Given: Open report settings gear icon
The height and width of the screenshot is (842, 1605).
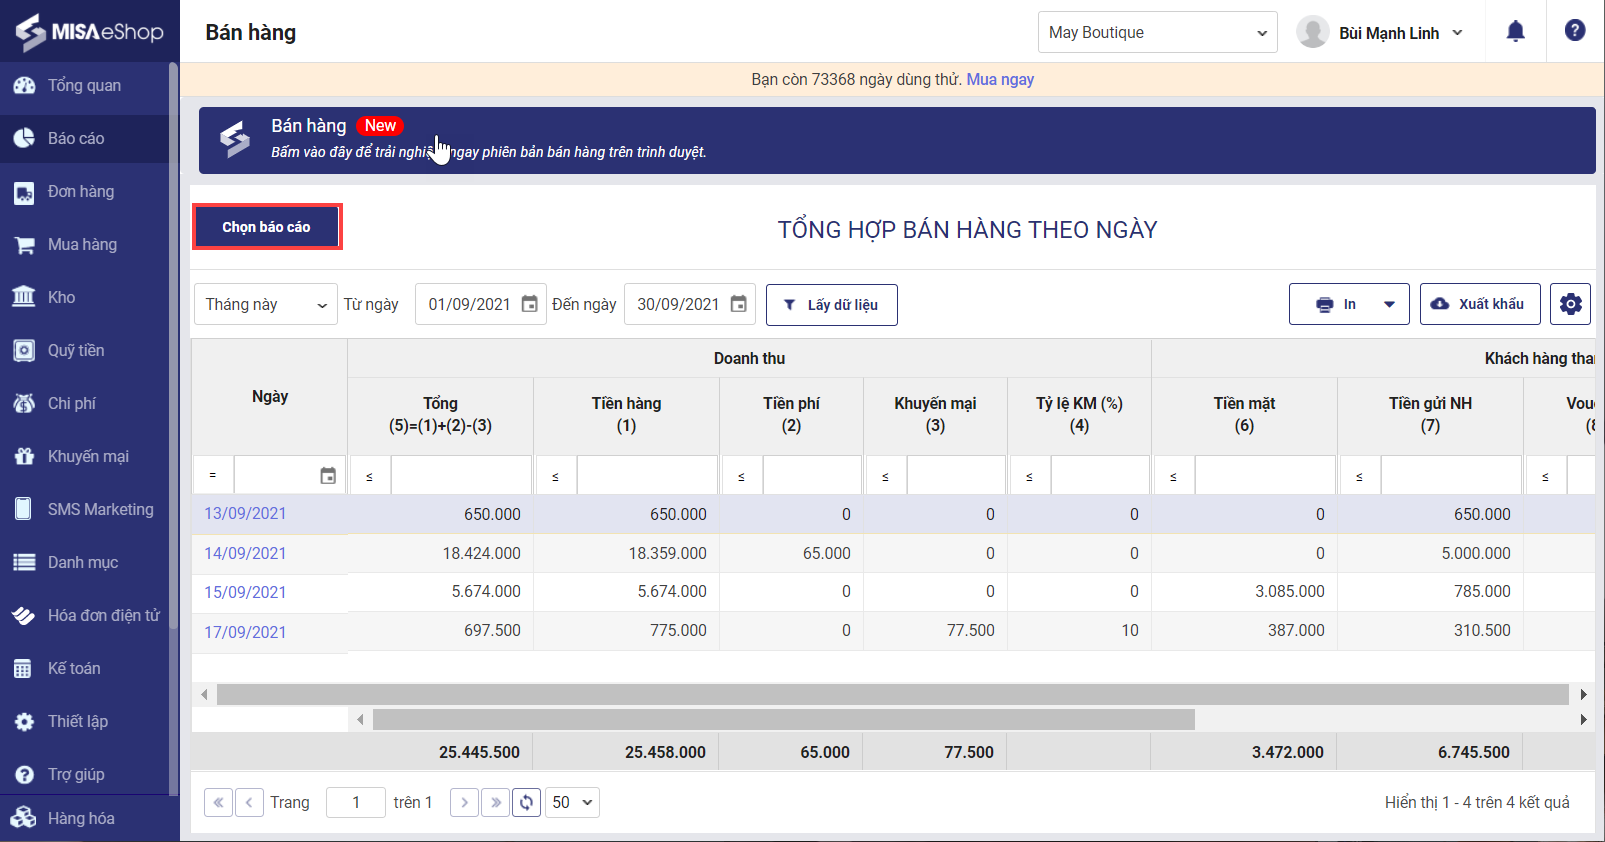Looking at the screenshot, I should [x=1570, y=304].
